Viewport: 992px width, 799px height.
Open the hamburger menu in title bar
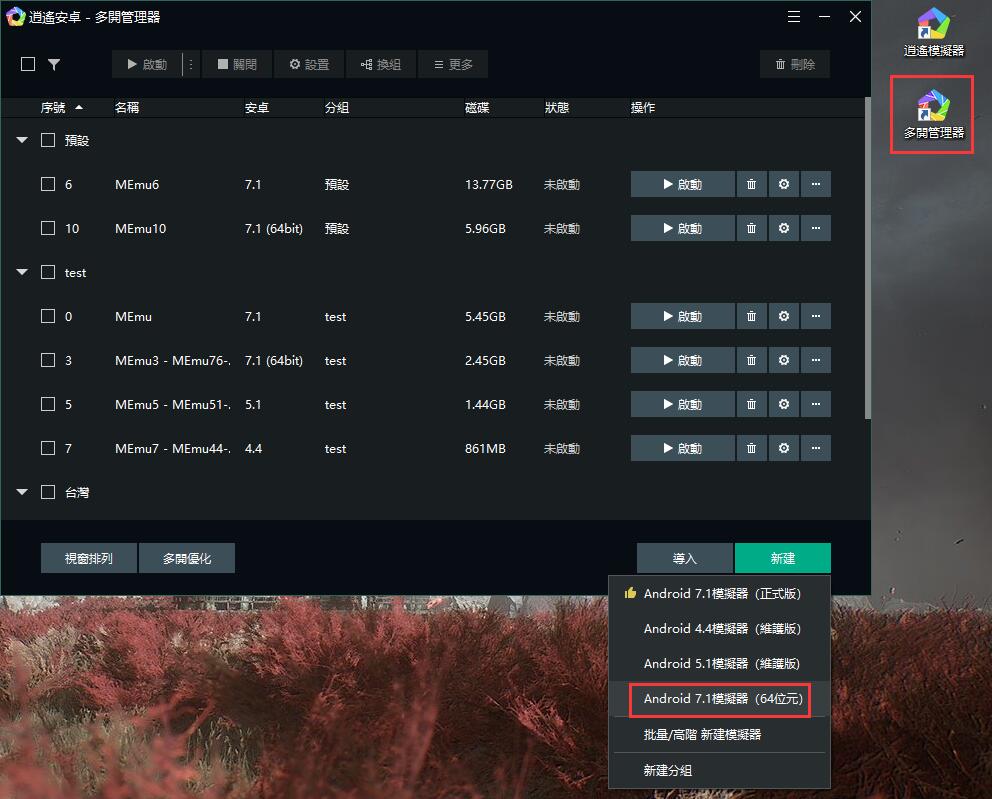click(x=794, y=17)
